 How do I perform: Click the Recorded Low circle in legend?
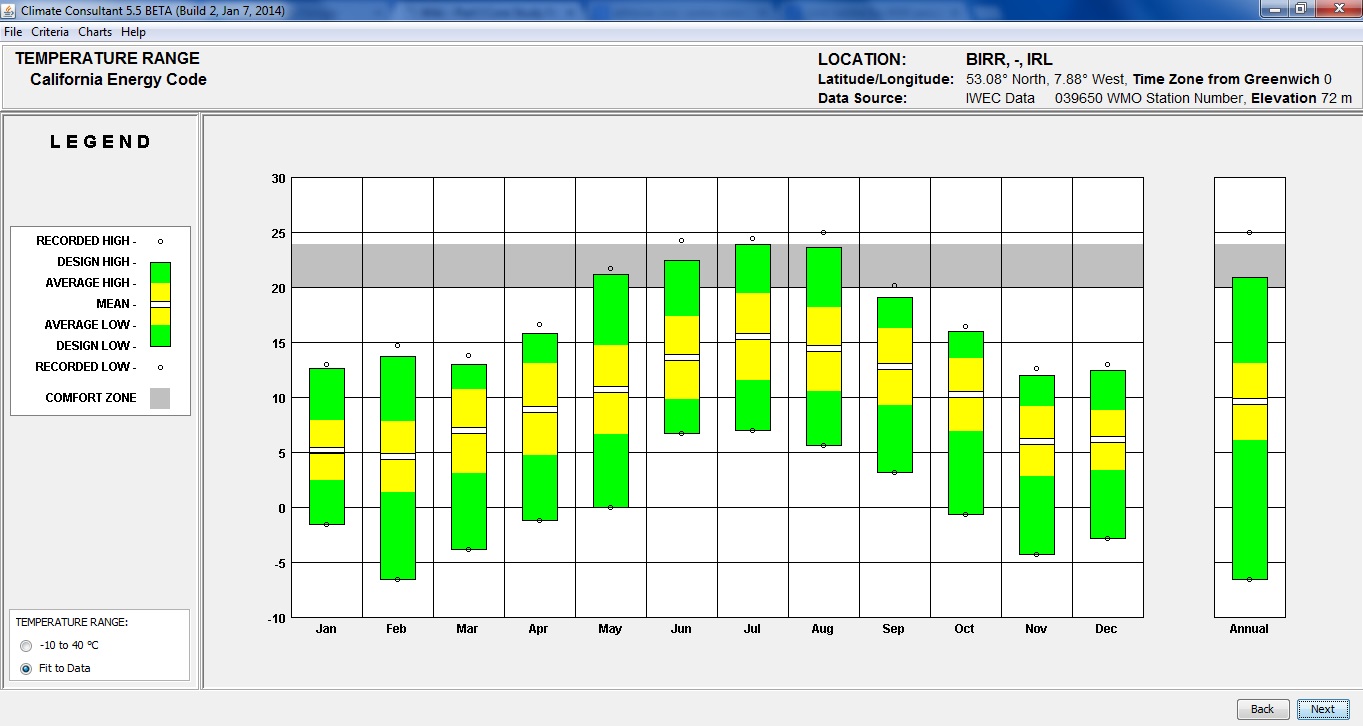(x=160, y=367)
